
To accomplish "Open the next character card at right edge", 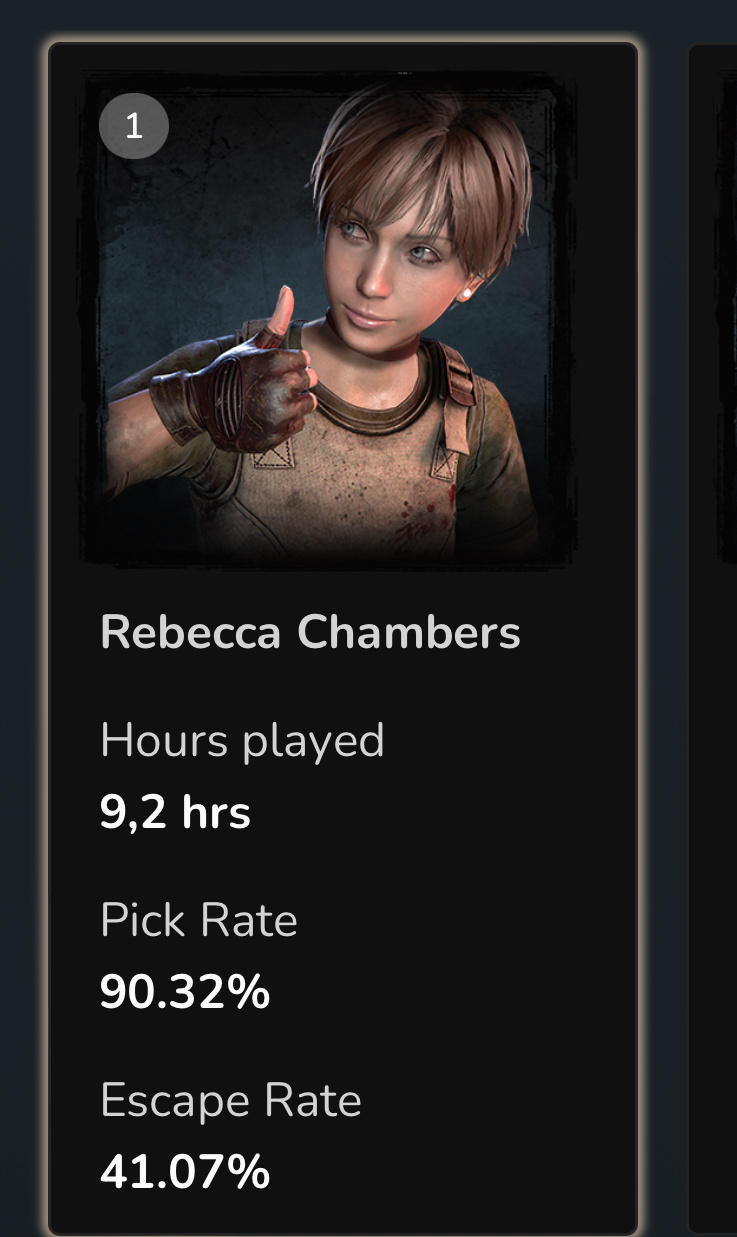I will tap(713, 638).
